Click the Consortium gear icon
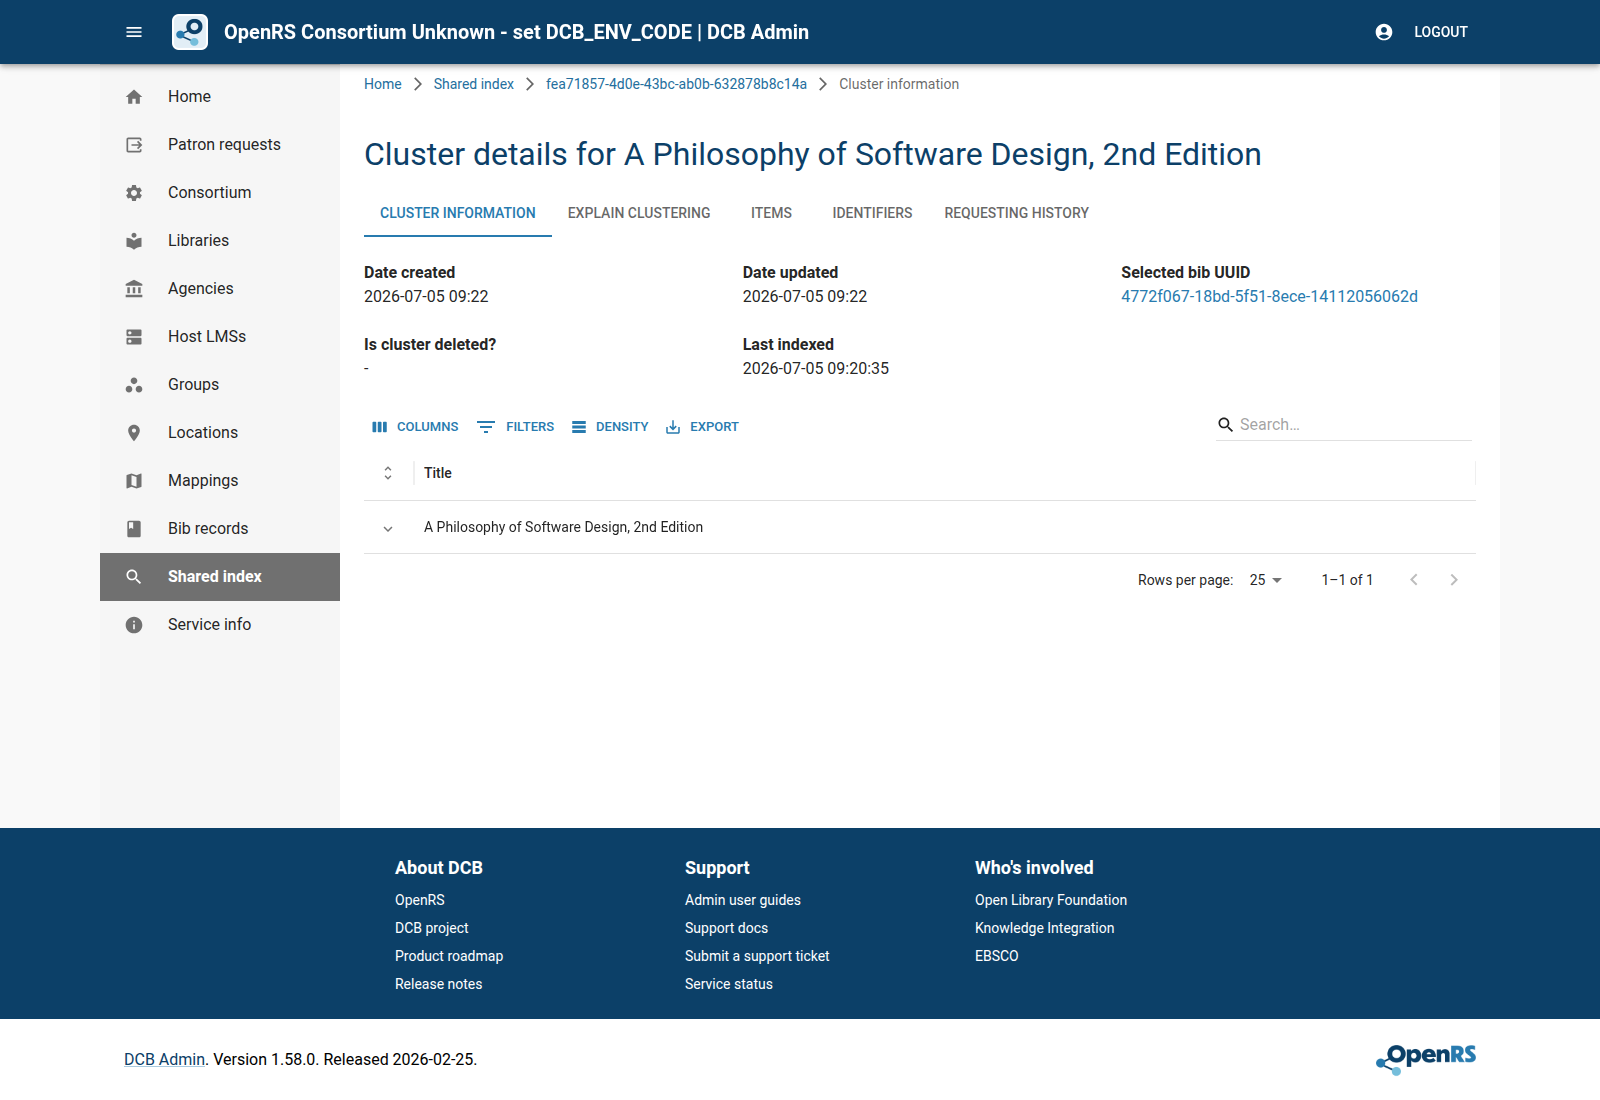Screen dimensions: 1600x1100 134,193
